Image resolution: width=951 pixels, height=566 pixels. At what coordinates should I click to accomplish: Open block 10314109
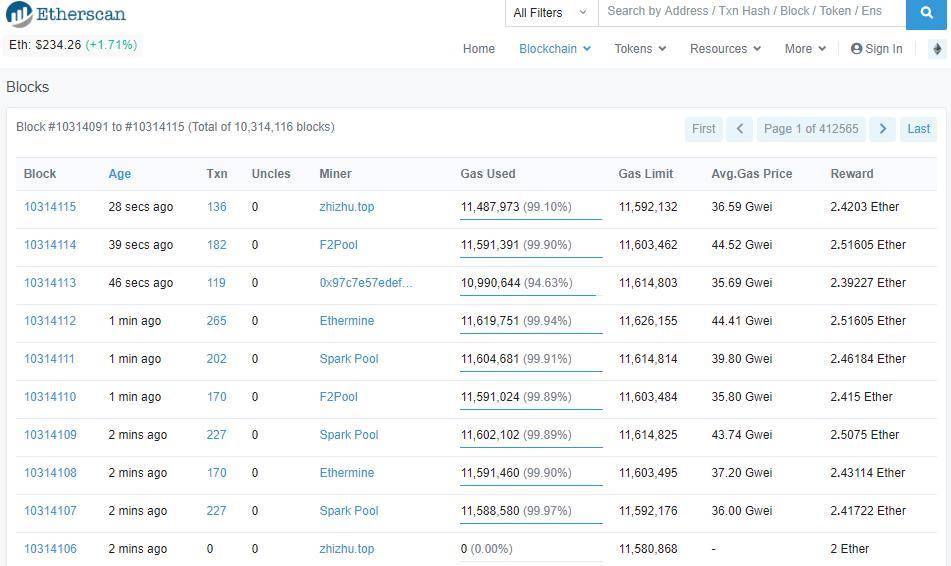[x=50, y=435]
